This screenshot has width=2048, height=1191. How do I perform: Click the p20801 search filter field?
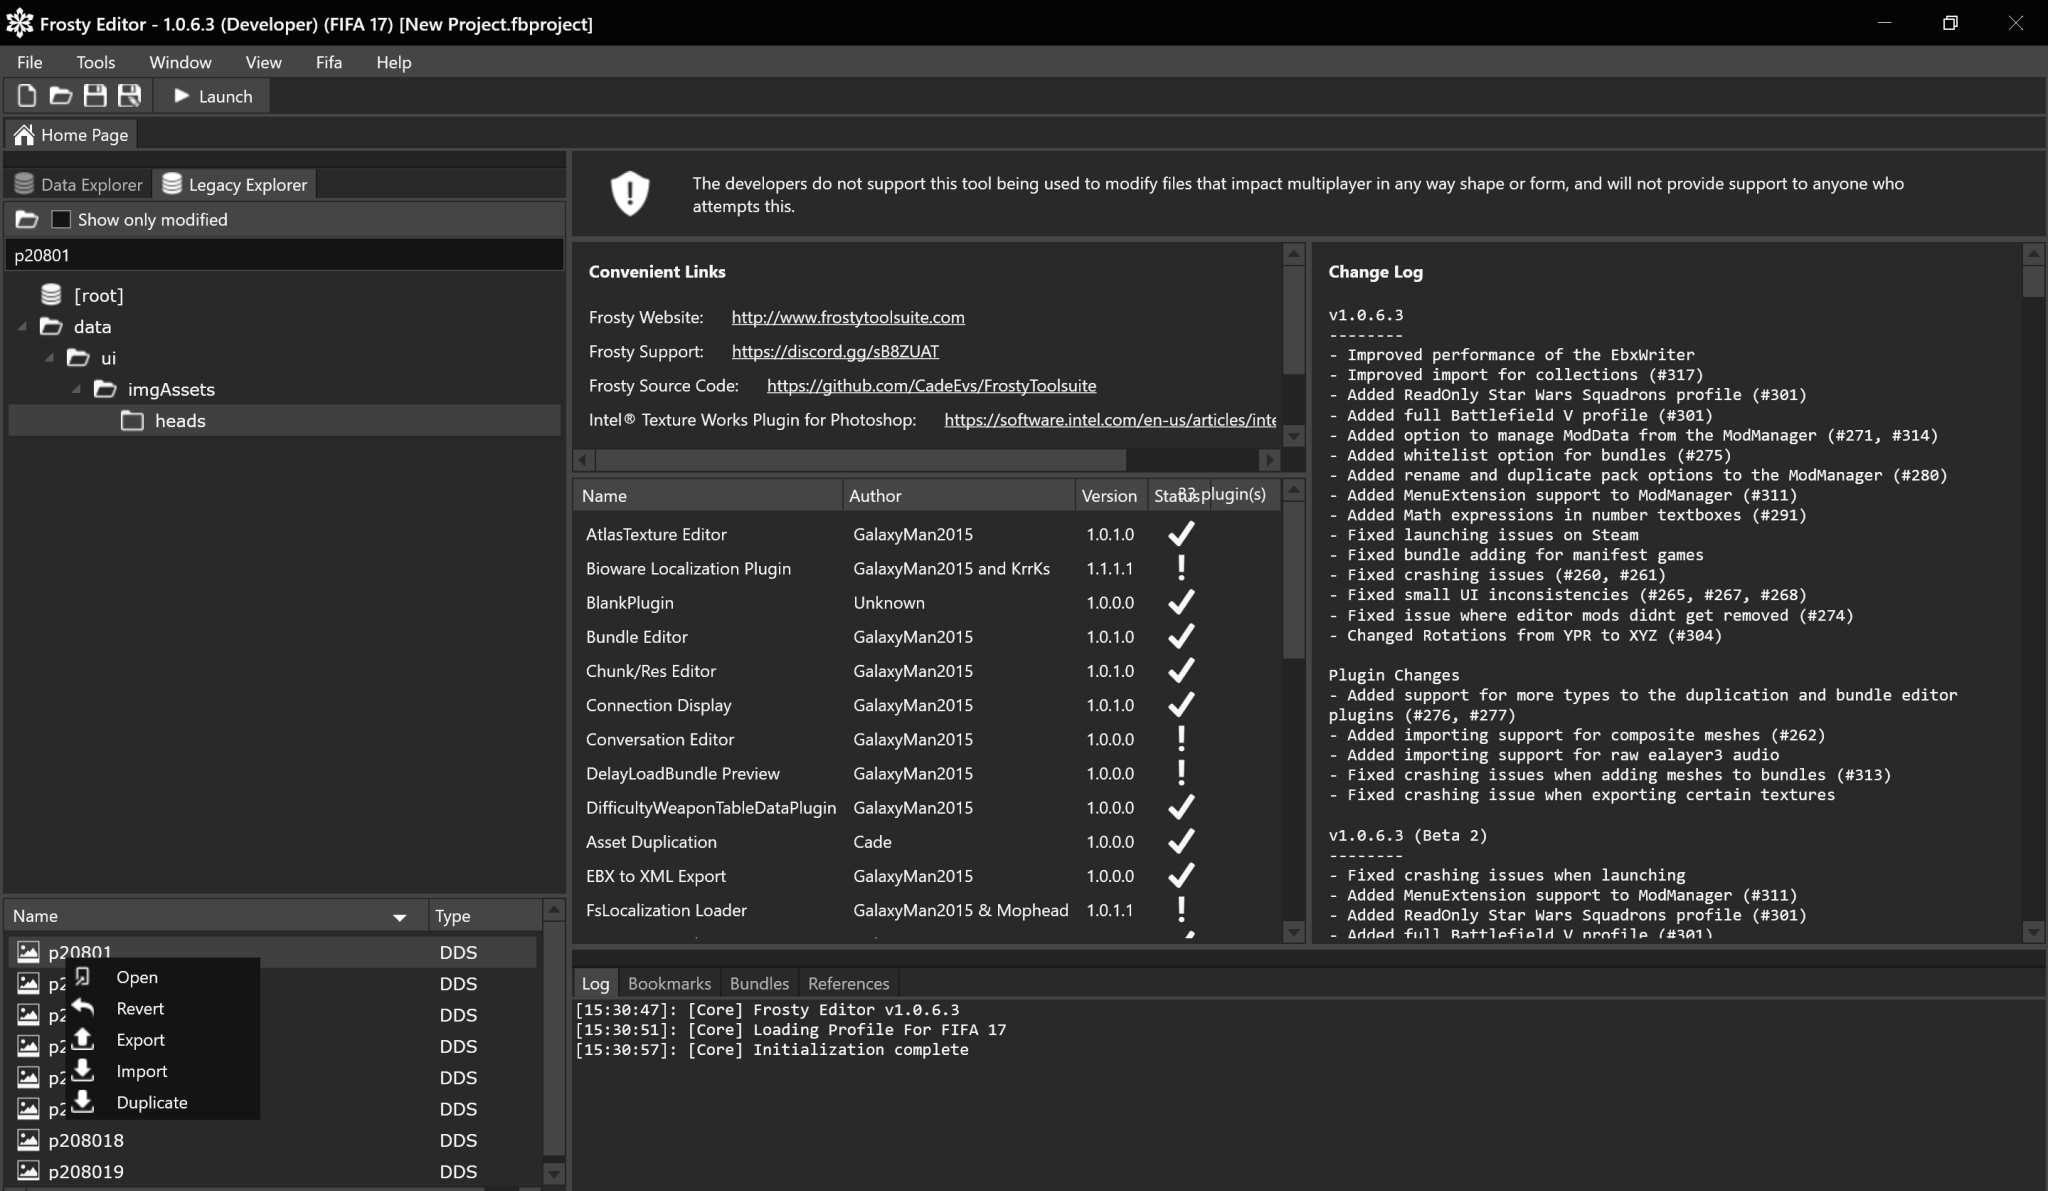pos(284,255)
